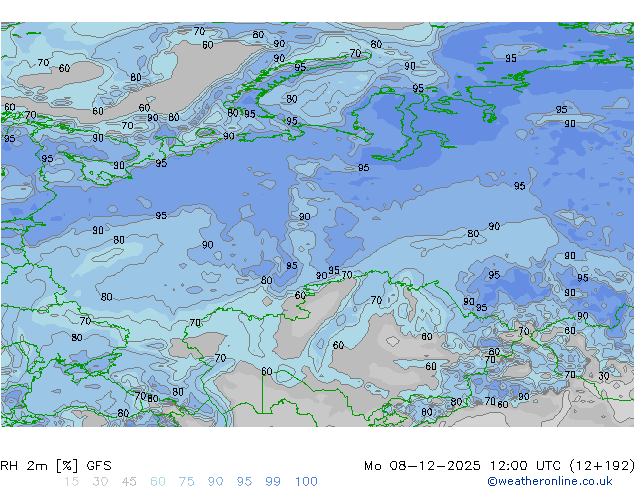Click the weatheronline.co.uk copyright text
This screenshot has height=490, width=634.
tap(550, 481)
